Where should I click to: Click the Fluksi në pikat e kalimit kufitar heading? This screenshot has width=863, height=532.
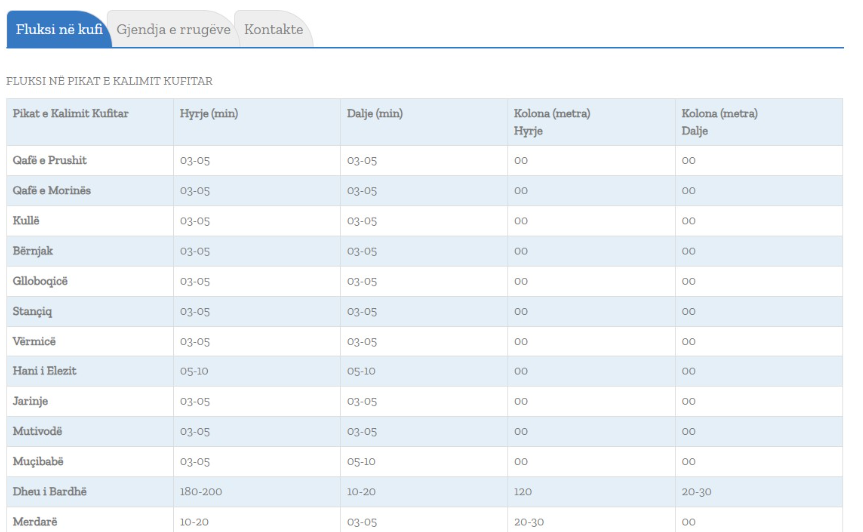point(109,81)
